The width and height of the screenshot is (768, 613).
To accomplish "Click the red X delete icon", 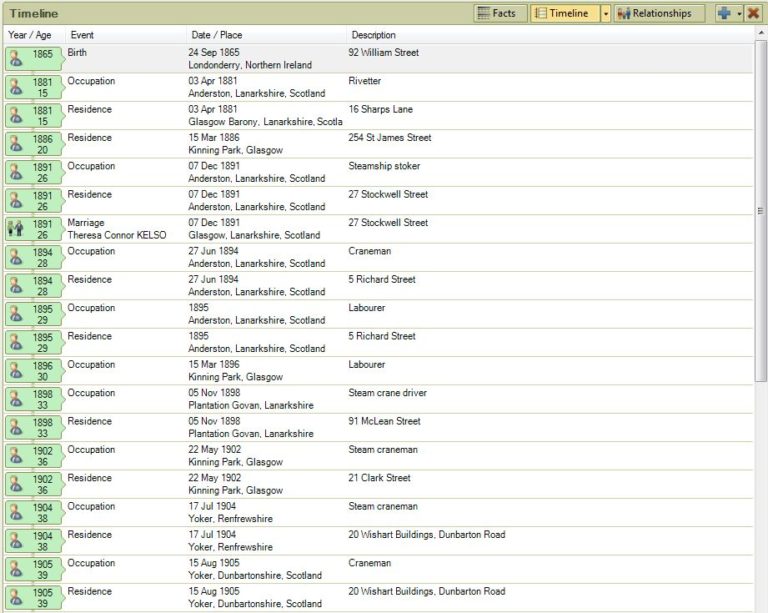I will pos(753,13).
